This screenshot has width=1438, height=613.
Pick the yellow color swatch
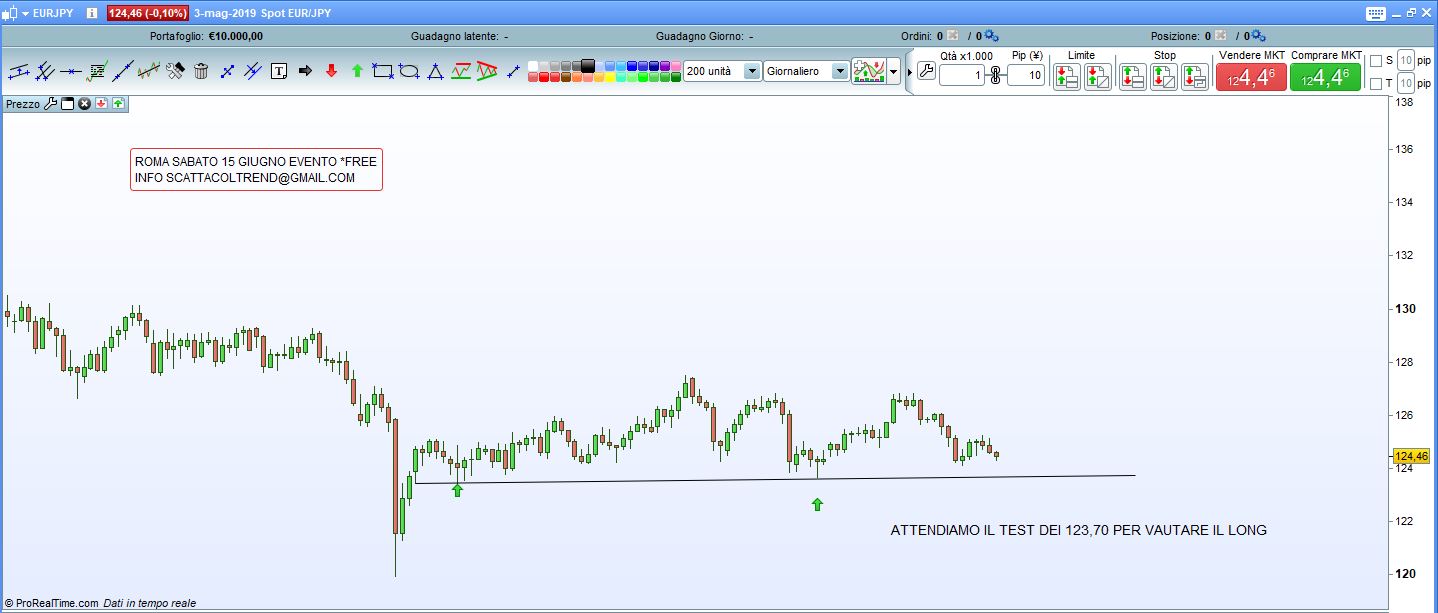[608, 77]
